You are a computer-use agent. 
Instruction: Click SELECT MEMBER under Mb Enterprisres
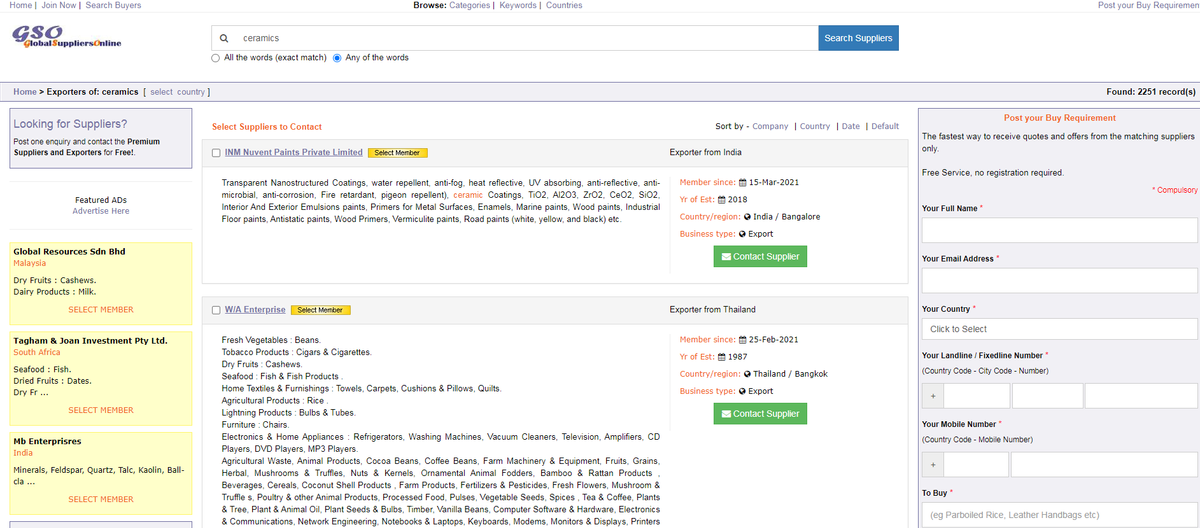(x=100, y=499)
